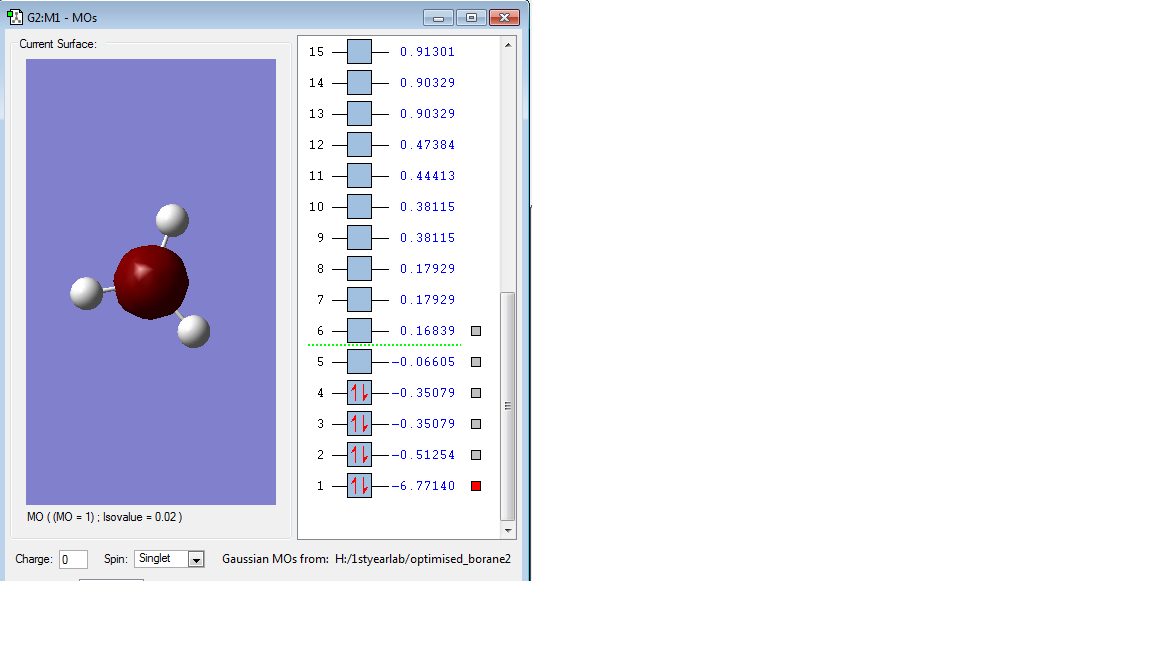Click energy value 0.44413

428,176
